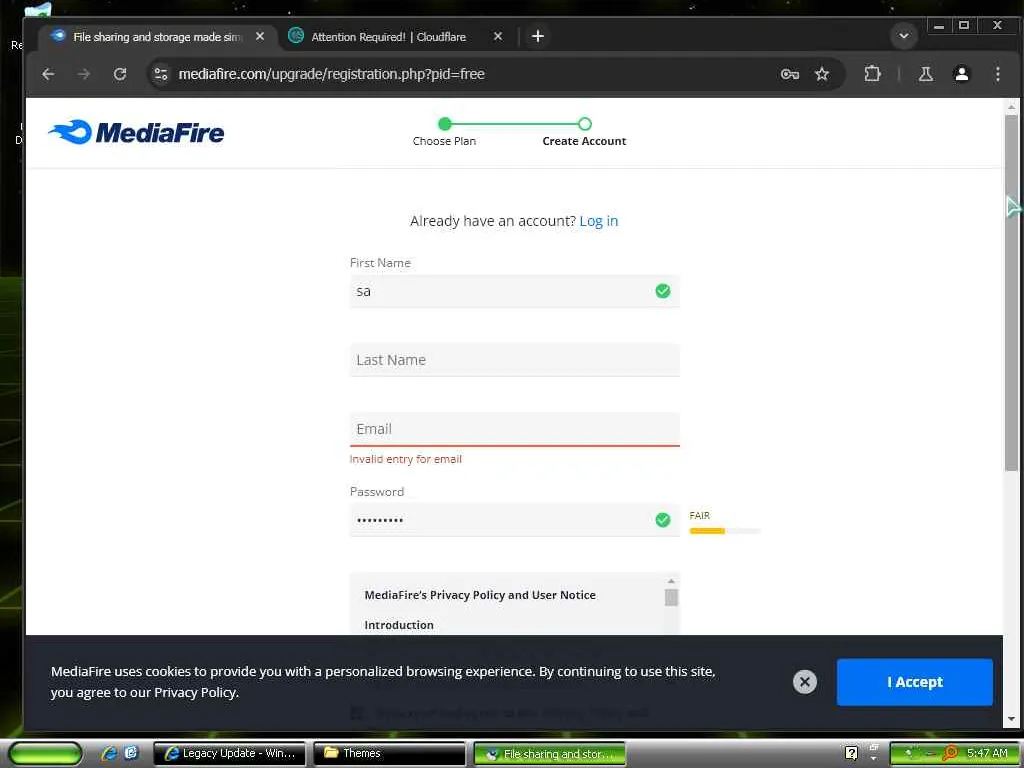
Task: Dismiss the cookie banner with X button
Action: pos(805,682)
